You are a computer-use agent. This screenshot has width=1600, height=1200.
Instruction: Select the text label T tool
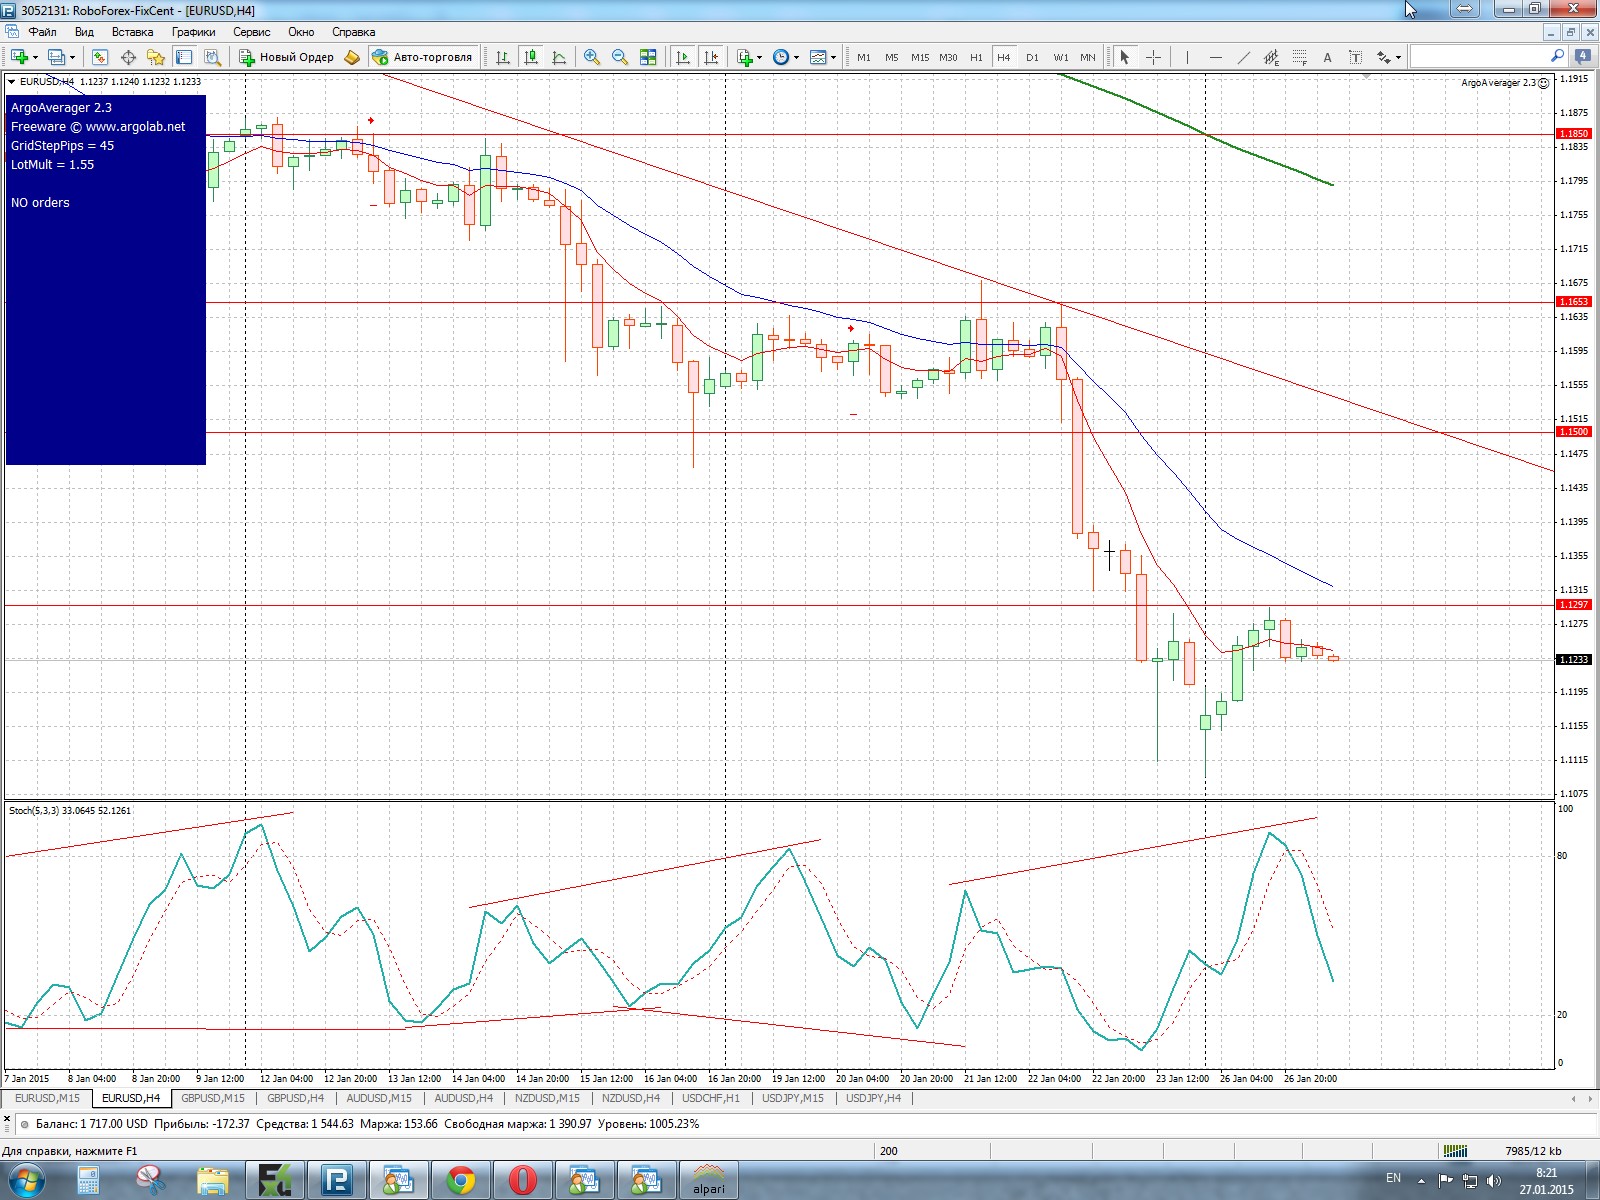pos(1355,57)
